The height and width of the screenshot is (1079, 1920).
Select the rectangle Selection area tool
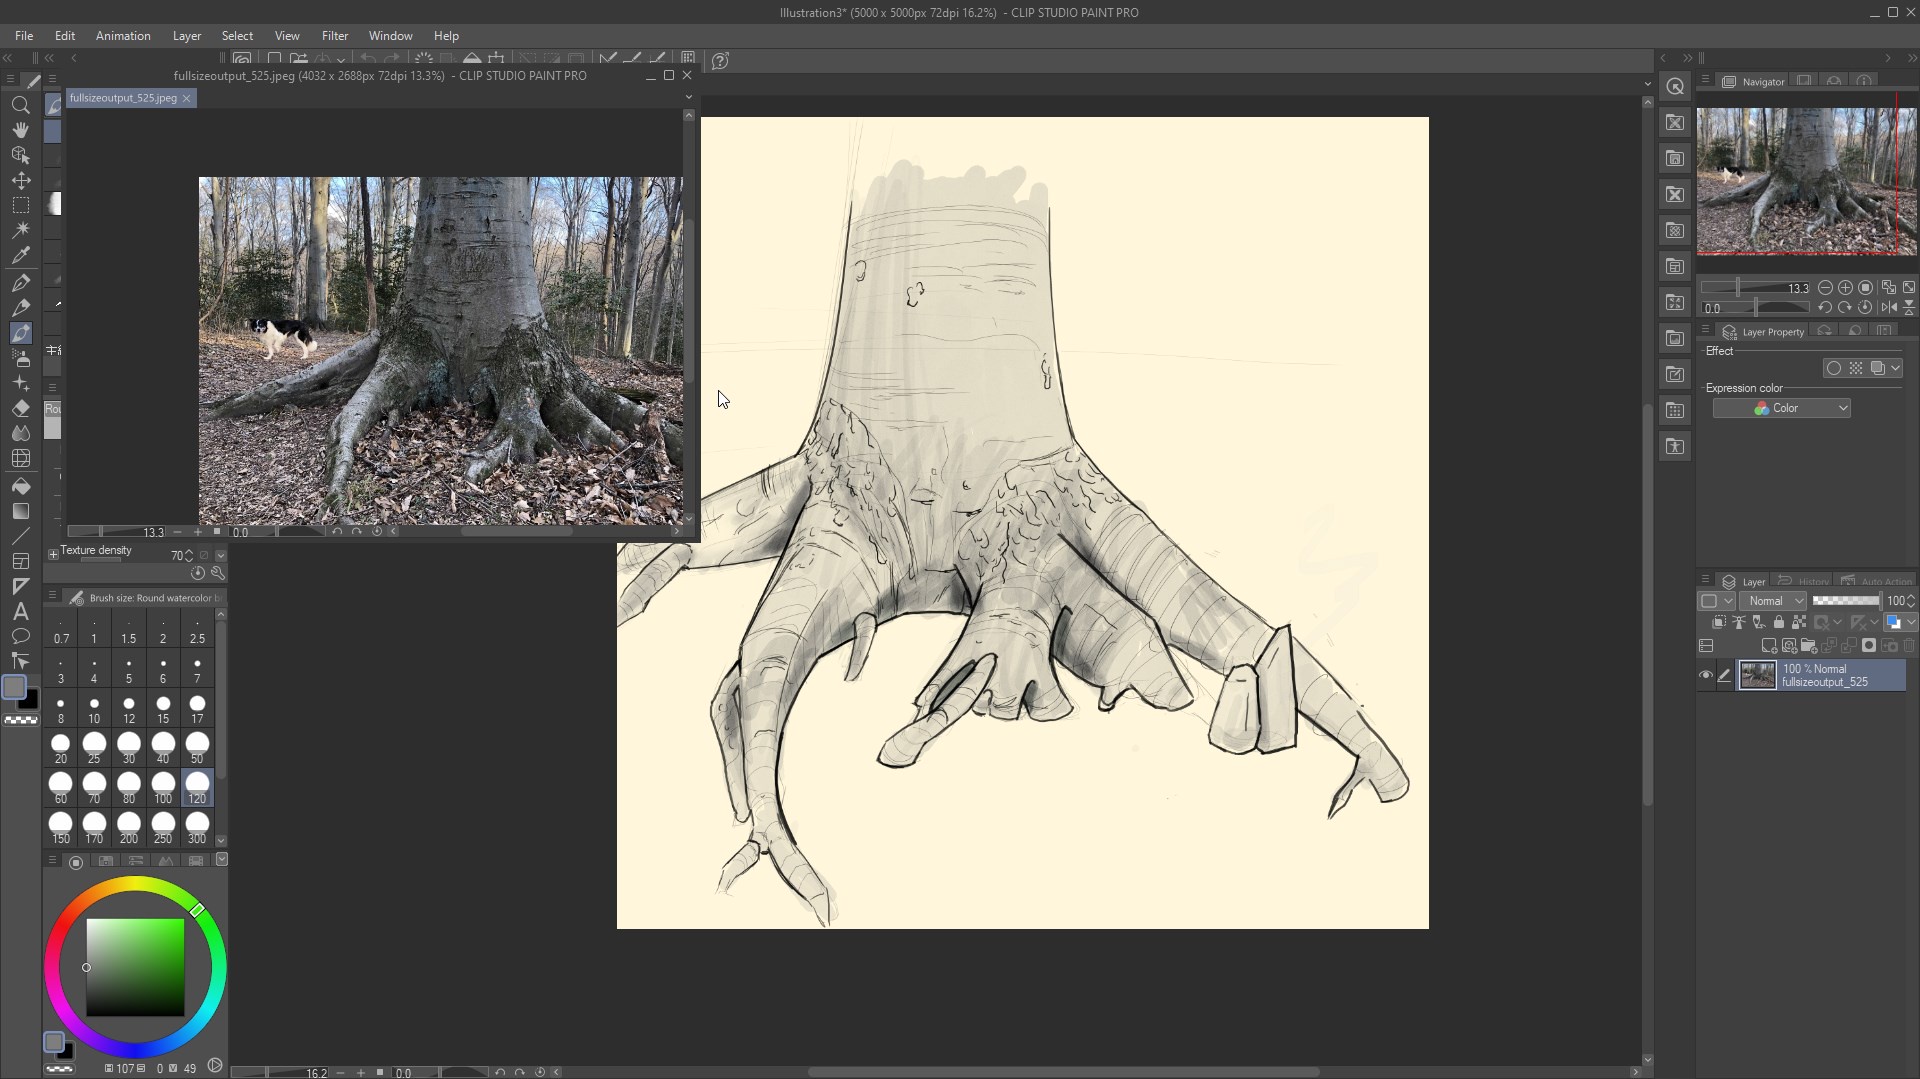(20, 205)
